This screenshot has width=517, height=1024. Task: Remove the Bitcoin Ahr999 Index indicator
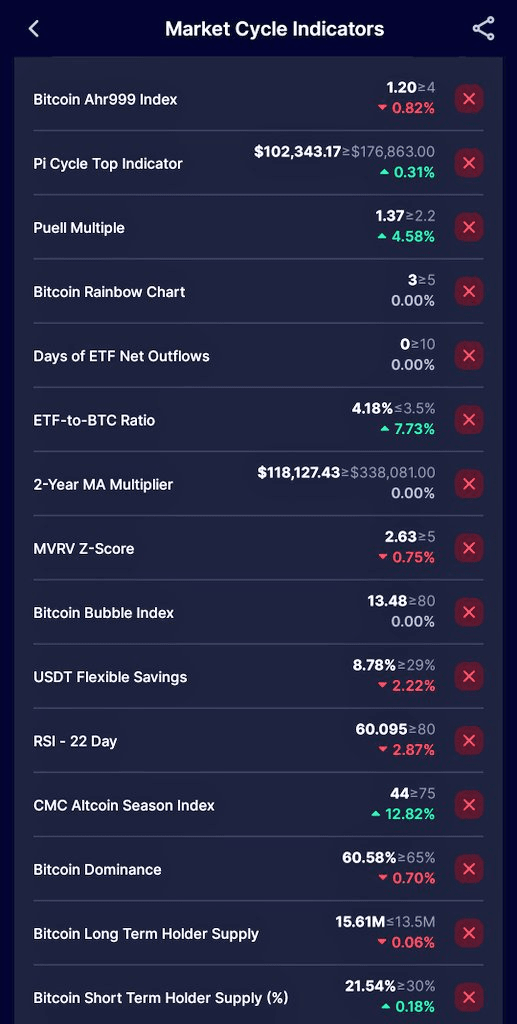point(469,99)
